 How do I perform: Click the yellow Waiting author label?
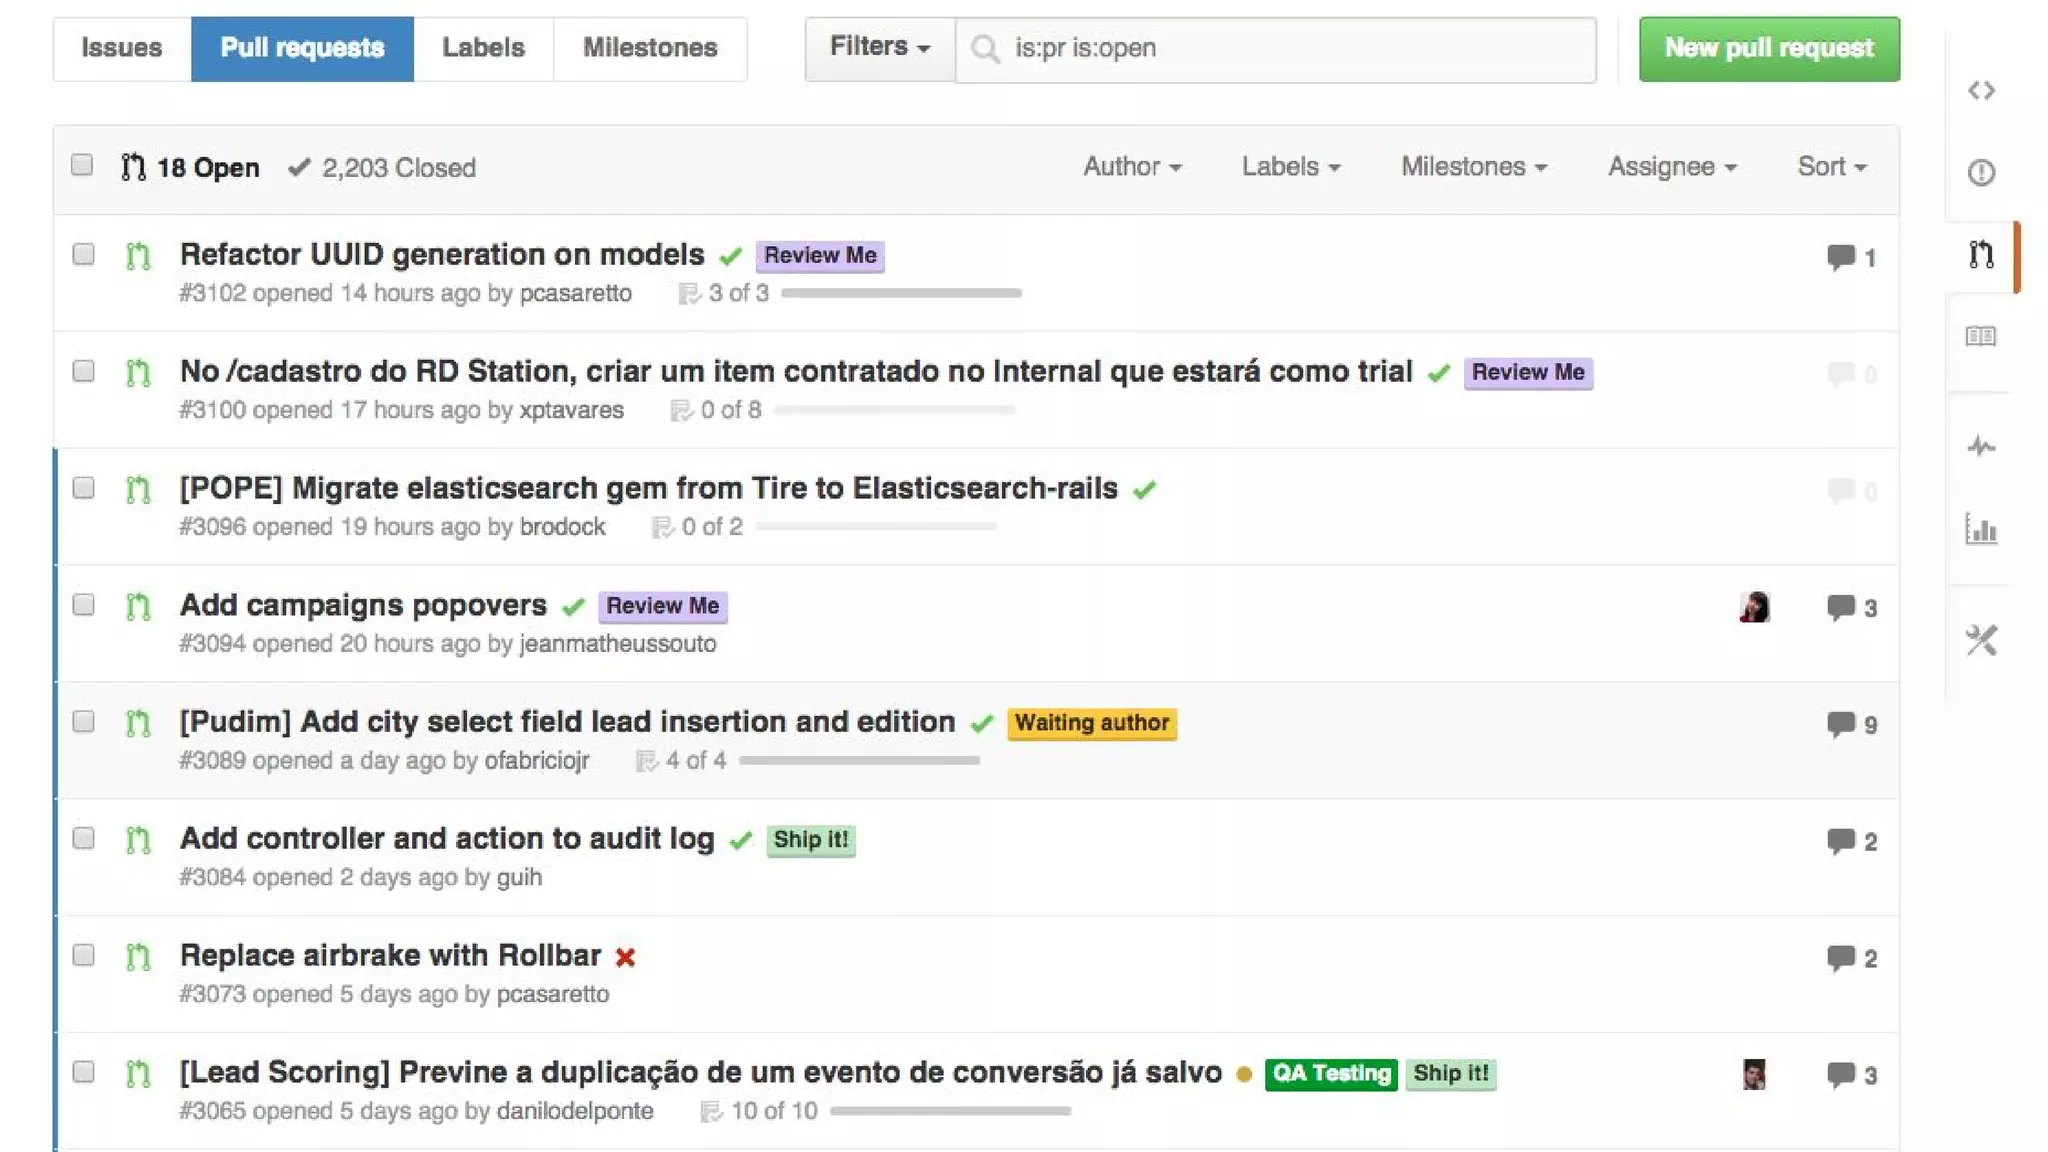click(1091, 723)
